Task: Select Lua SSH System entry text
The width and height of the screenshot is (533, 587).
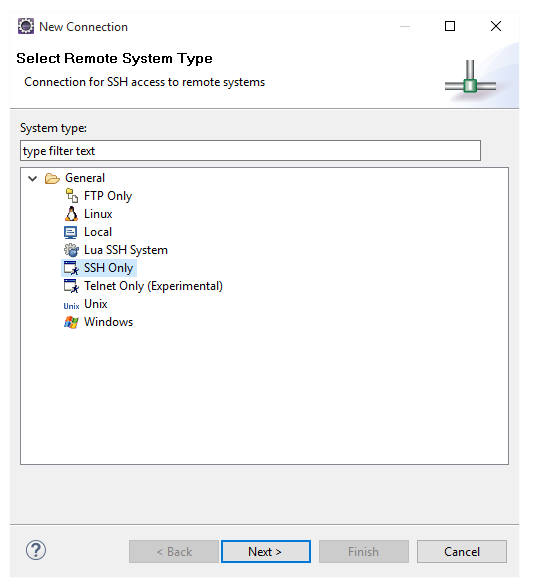Action: (126, 250)
